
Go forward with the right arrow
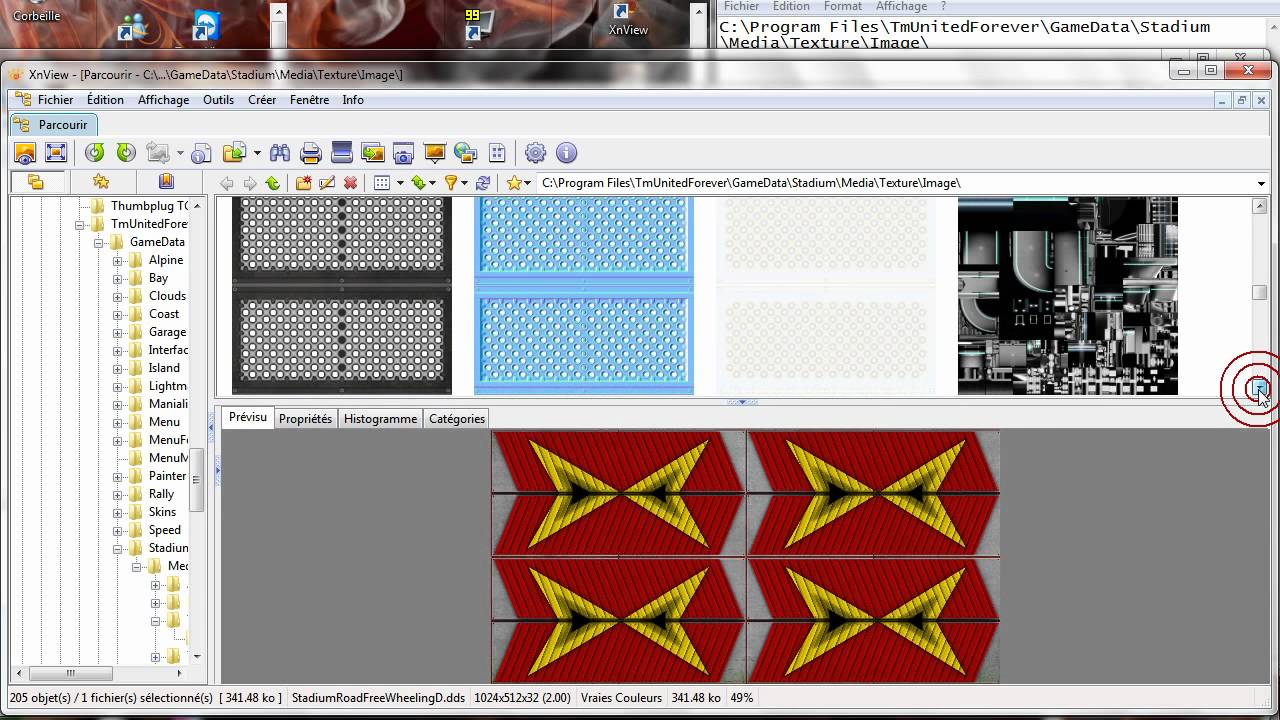pyautogui.click(x=249, y=183)
